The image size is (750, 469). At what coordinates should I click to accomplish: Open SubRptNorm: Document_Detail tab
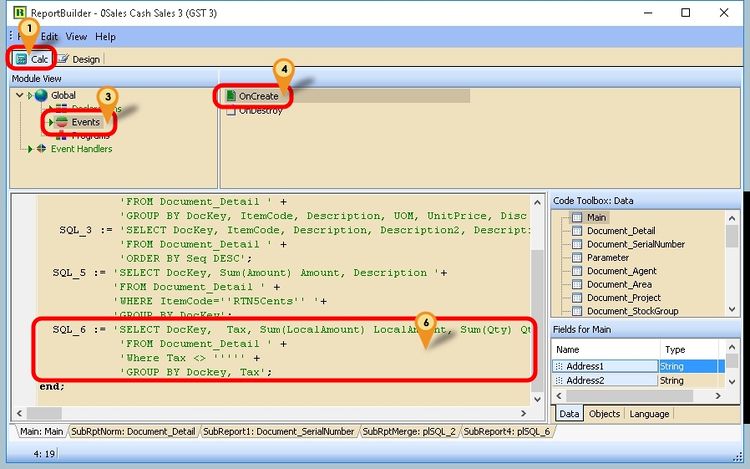[133, 432]
